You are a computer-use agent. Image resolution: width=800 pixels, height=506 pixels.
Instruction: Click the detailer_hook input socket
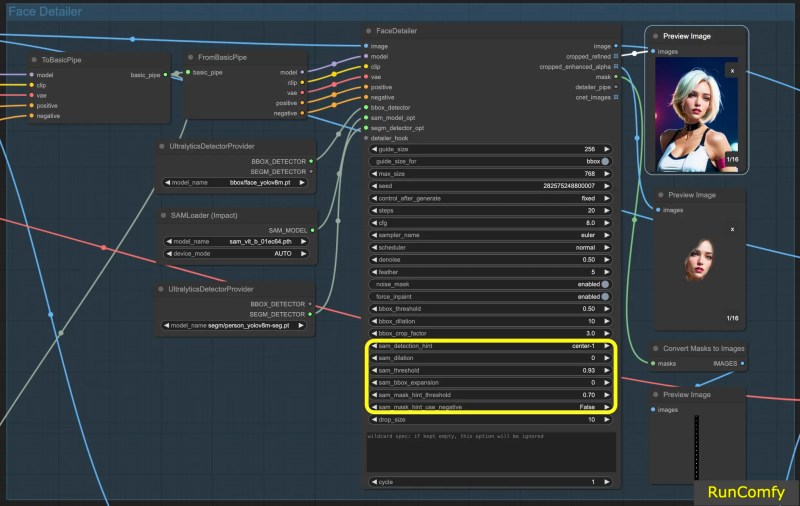[x=366, y=138]
